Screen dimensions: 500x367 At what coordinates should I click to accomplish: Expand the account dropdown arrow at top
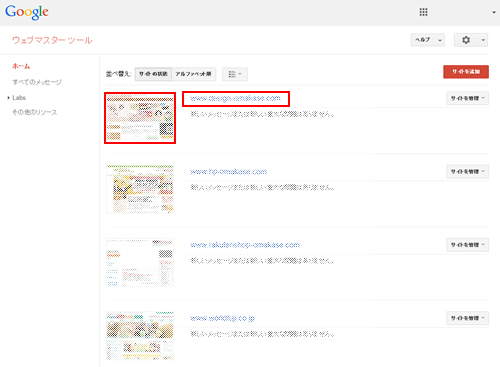[x=494, y=12]
